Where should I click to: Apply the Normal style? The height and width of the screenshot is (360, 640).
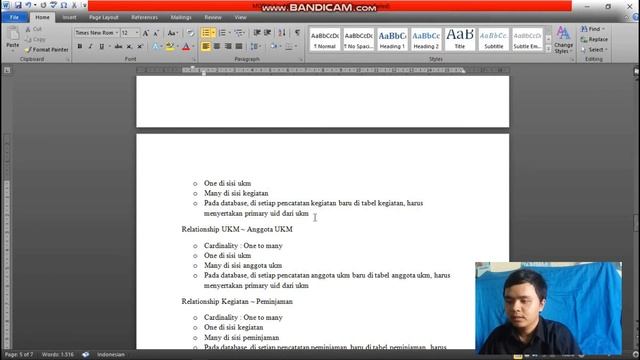coord(324,39)
